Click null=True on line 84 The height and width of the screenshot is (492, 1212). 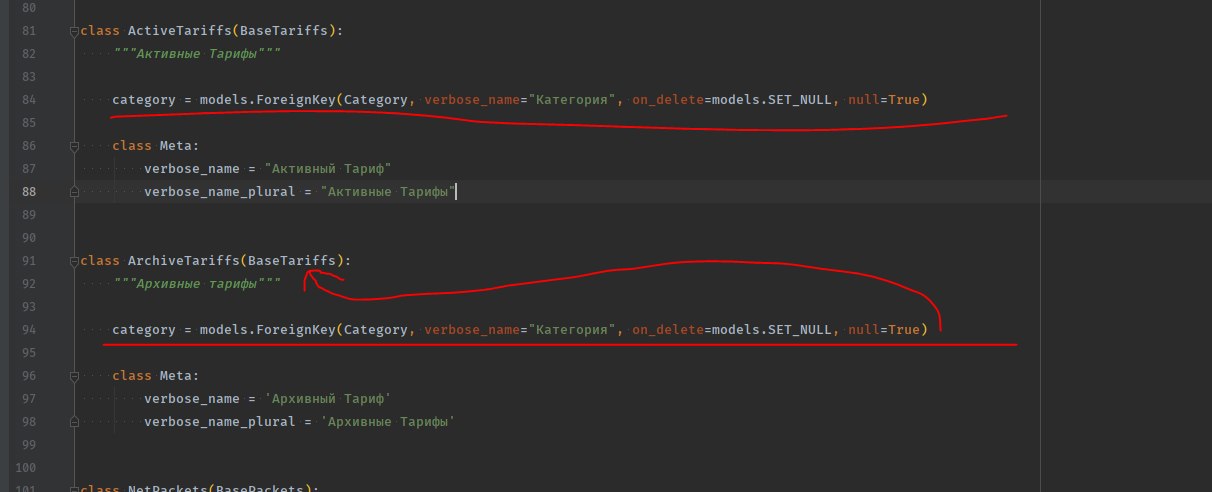884,99
